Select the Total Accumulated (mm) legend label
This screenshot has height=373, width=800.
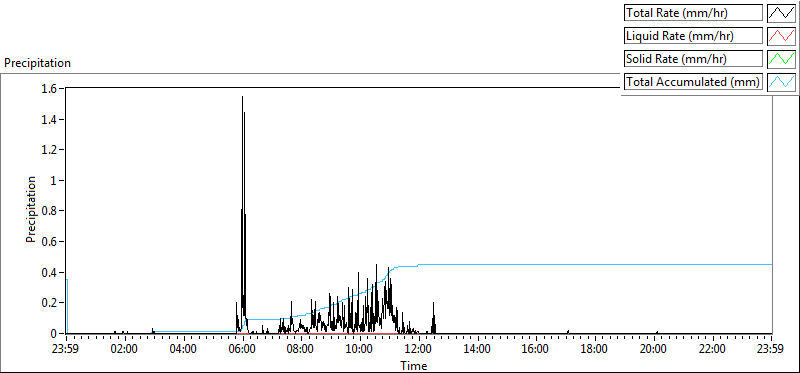(x=693, y=82)
